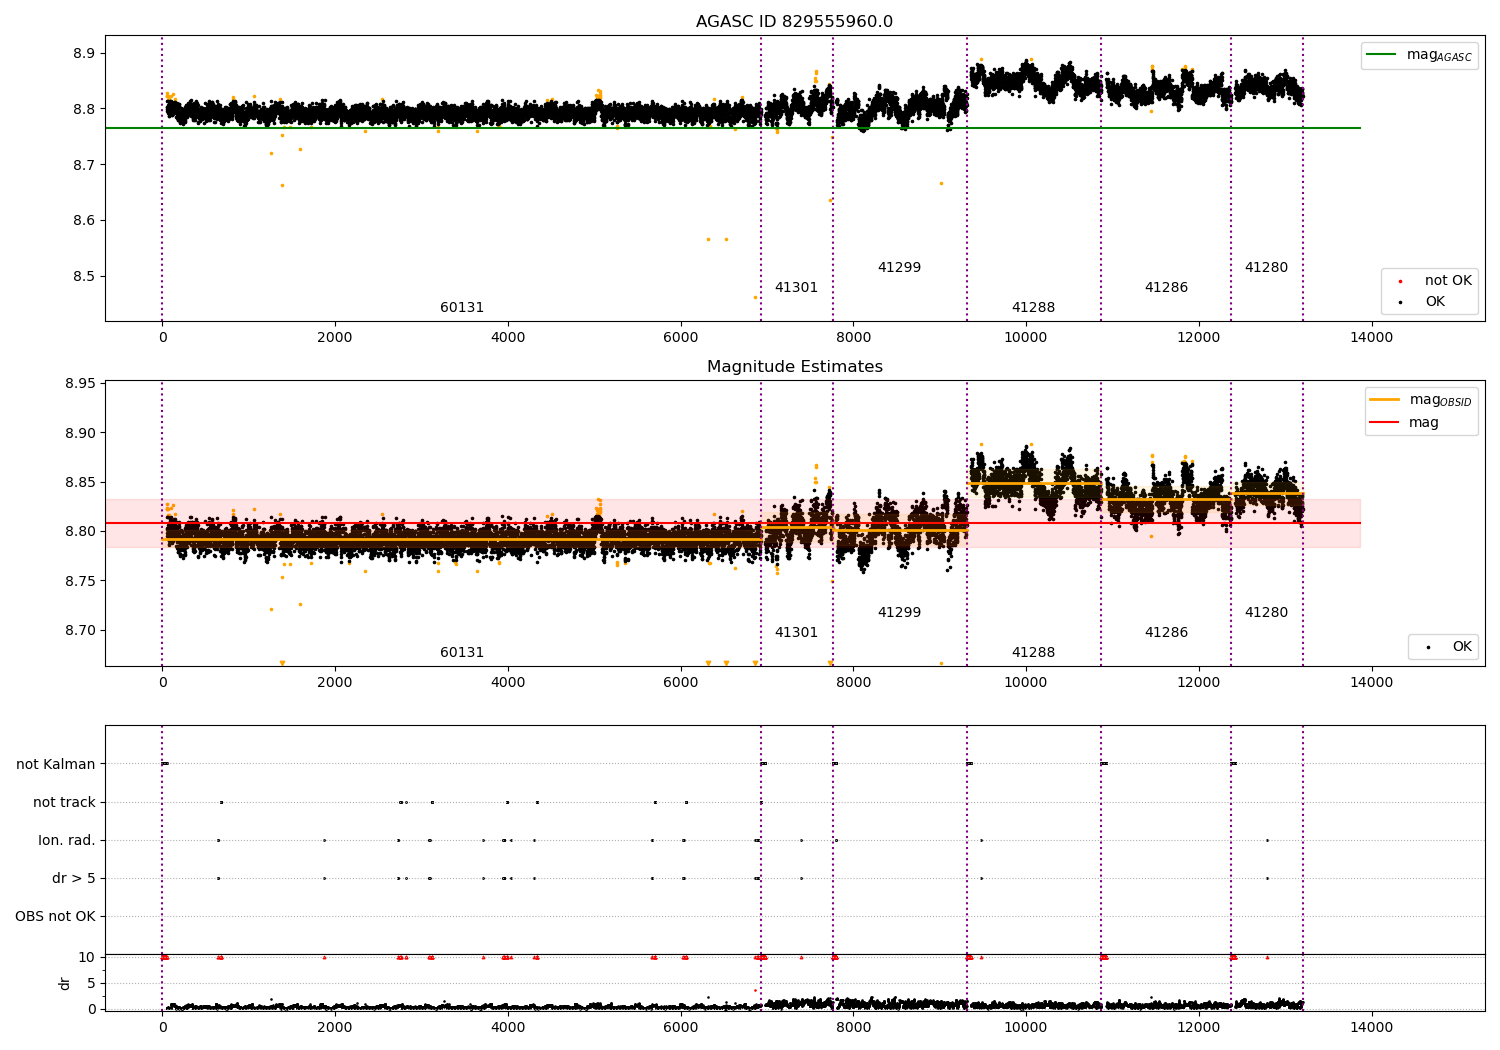Click the 41301 label in top plot
The image size is (1500, 1050).
[x=796, y=288]
